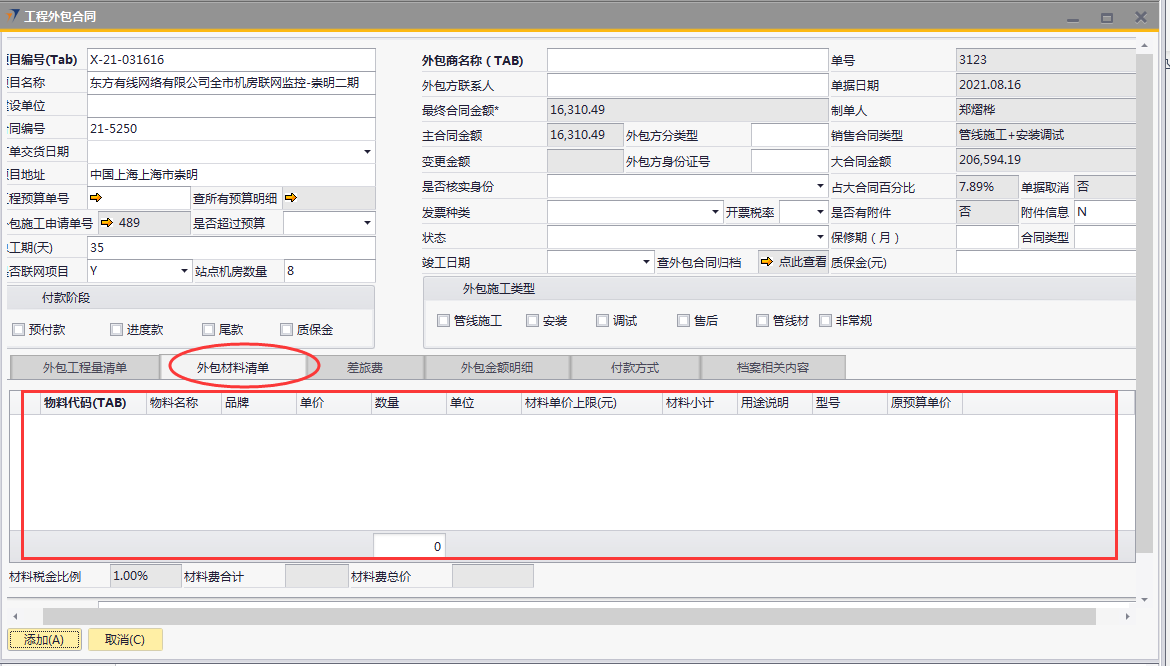Select the 调试 checkbox

(x=602, y=321)
